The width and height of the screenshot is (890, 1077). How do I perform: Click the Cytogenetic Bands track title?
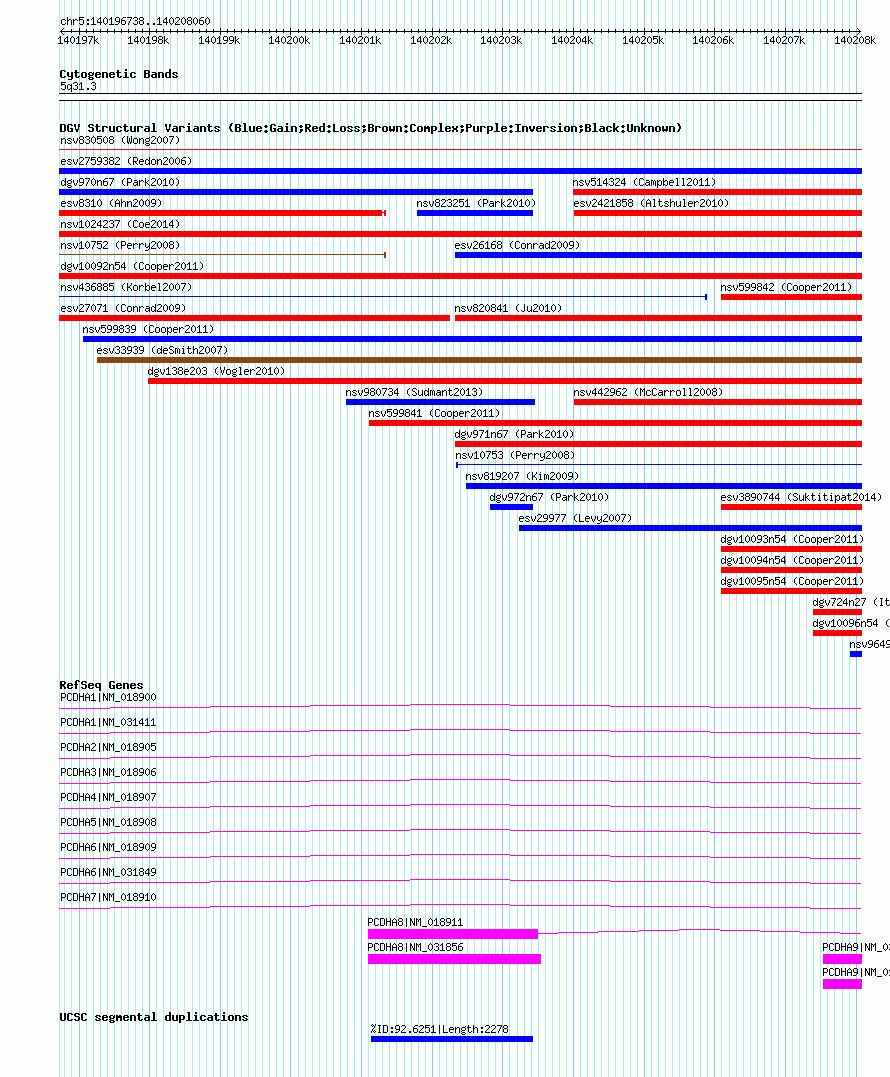click(119, 74)
